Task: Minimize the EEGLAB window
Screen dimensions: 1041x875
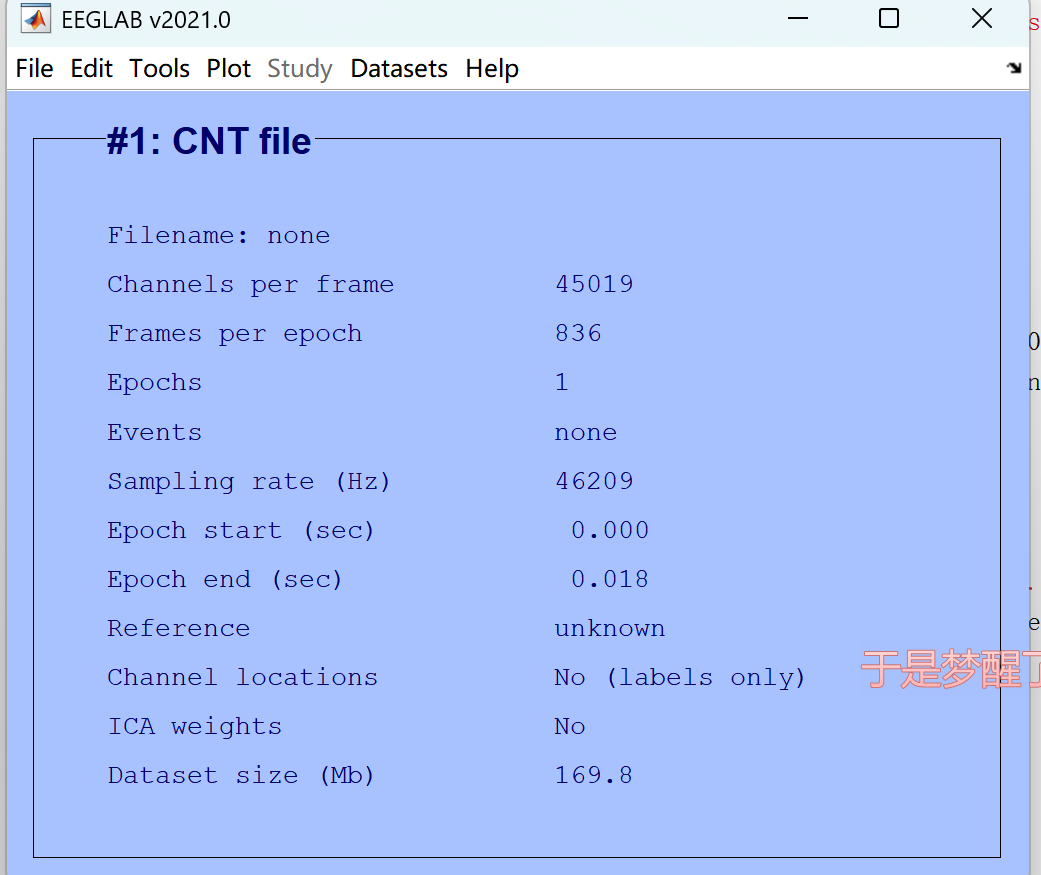Action: (797, 18)
